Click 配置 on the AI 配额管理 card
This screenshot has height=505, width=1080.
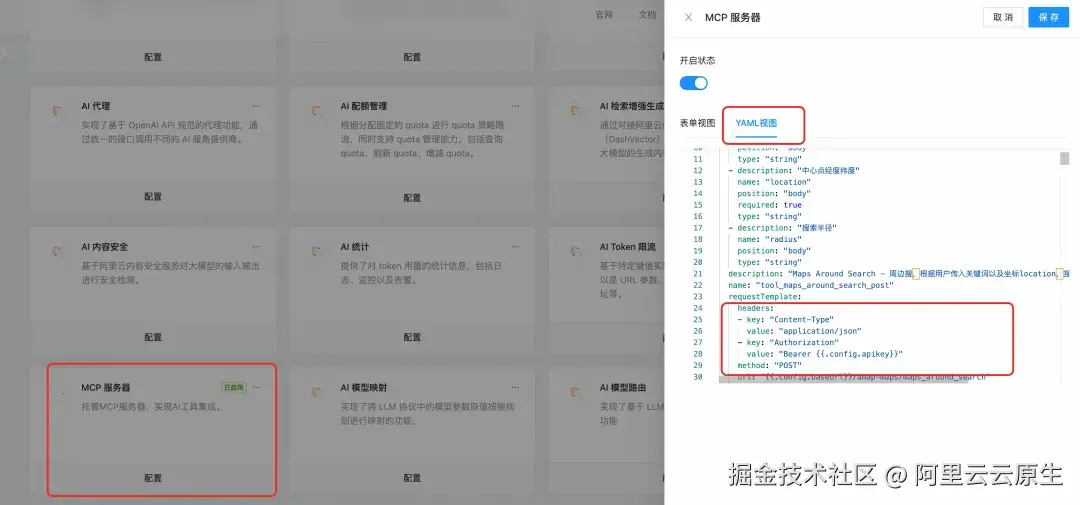point(412,196)
